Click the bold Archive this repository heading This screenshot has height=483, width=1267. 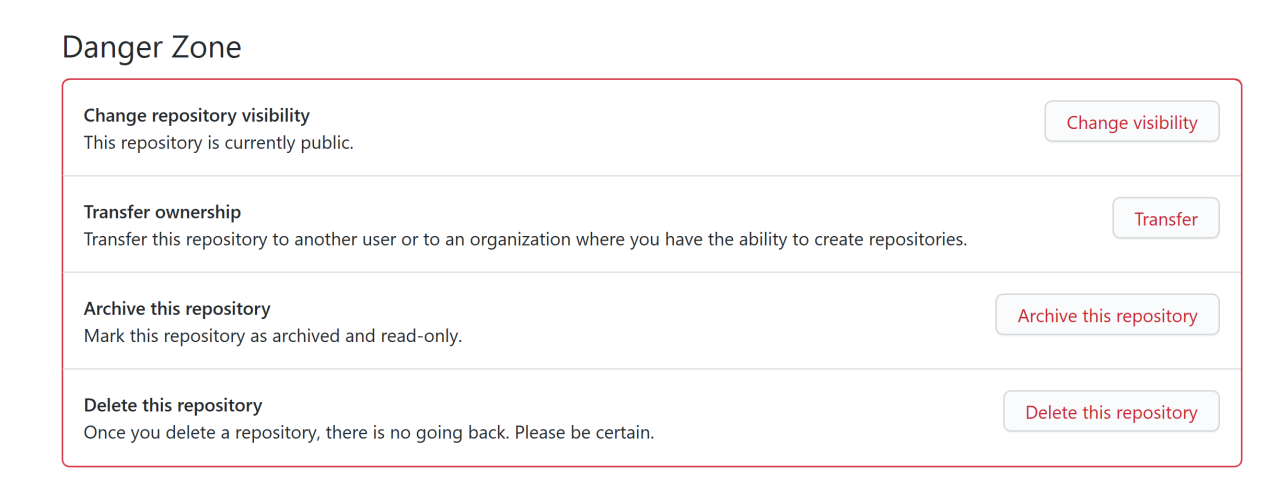[x=176, y=308]
